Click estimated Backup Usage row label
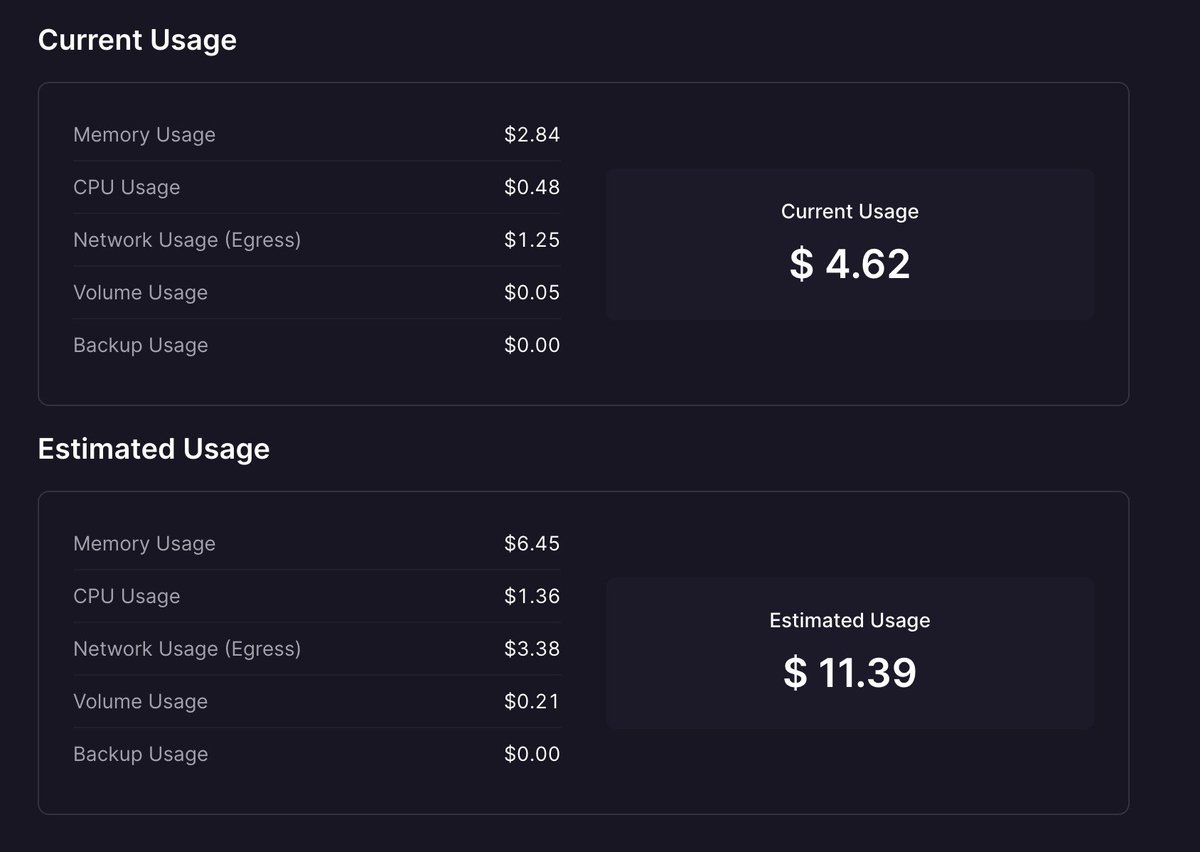Screen dimensions: 1200x852 (x=140, y=754)
